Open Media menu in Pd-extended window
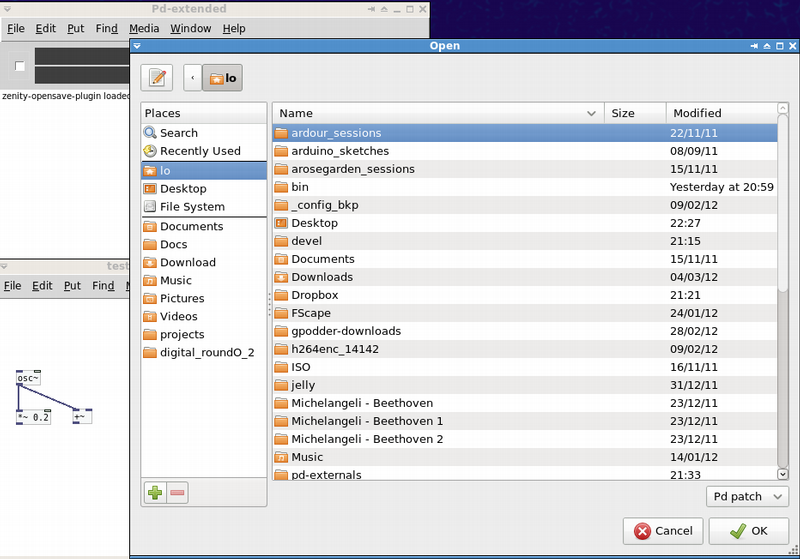Viewport: 800px width, 559px height. [144, 29]
